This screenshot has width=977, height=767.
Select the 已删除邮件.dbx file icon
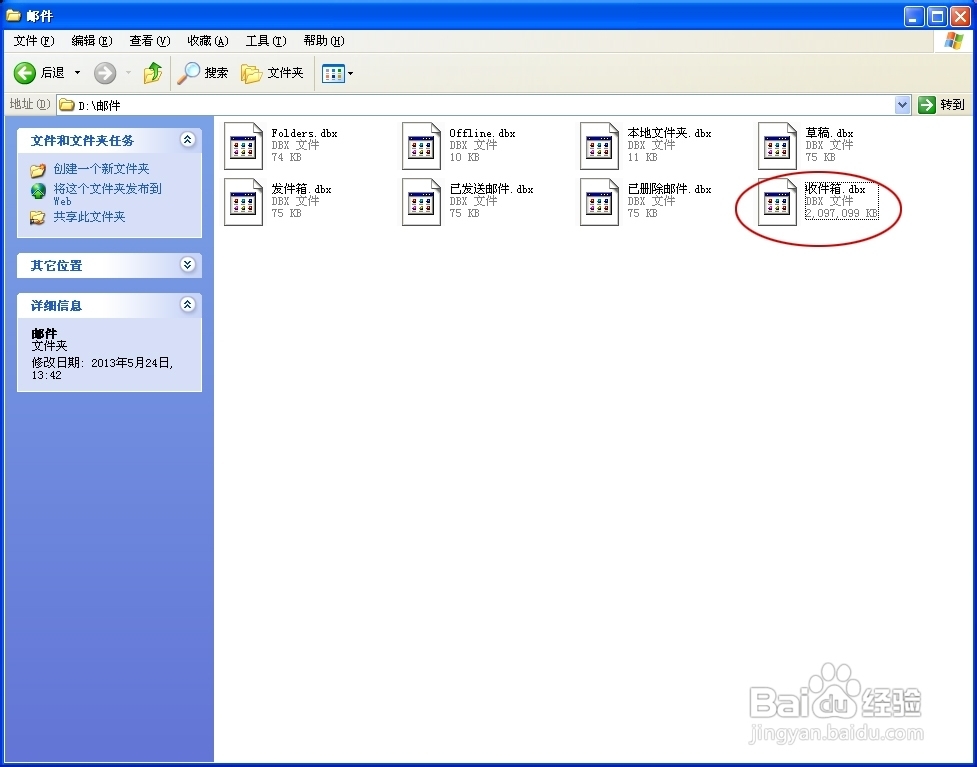tap(598, 201)
